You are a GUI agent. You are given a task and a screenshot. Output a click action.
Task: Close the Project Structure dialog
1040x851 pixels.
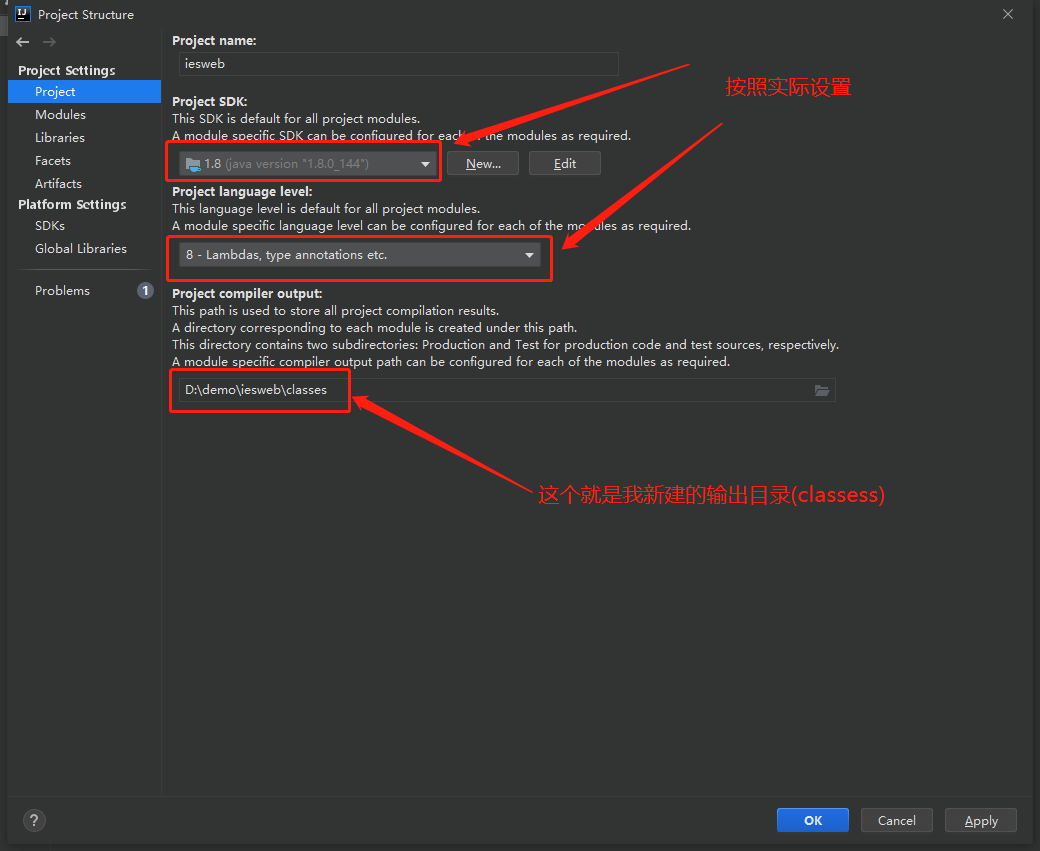1008,14
